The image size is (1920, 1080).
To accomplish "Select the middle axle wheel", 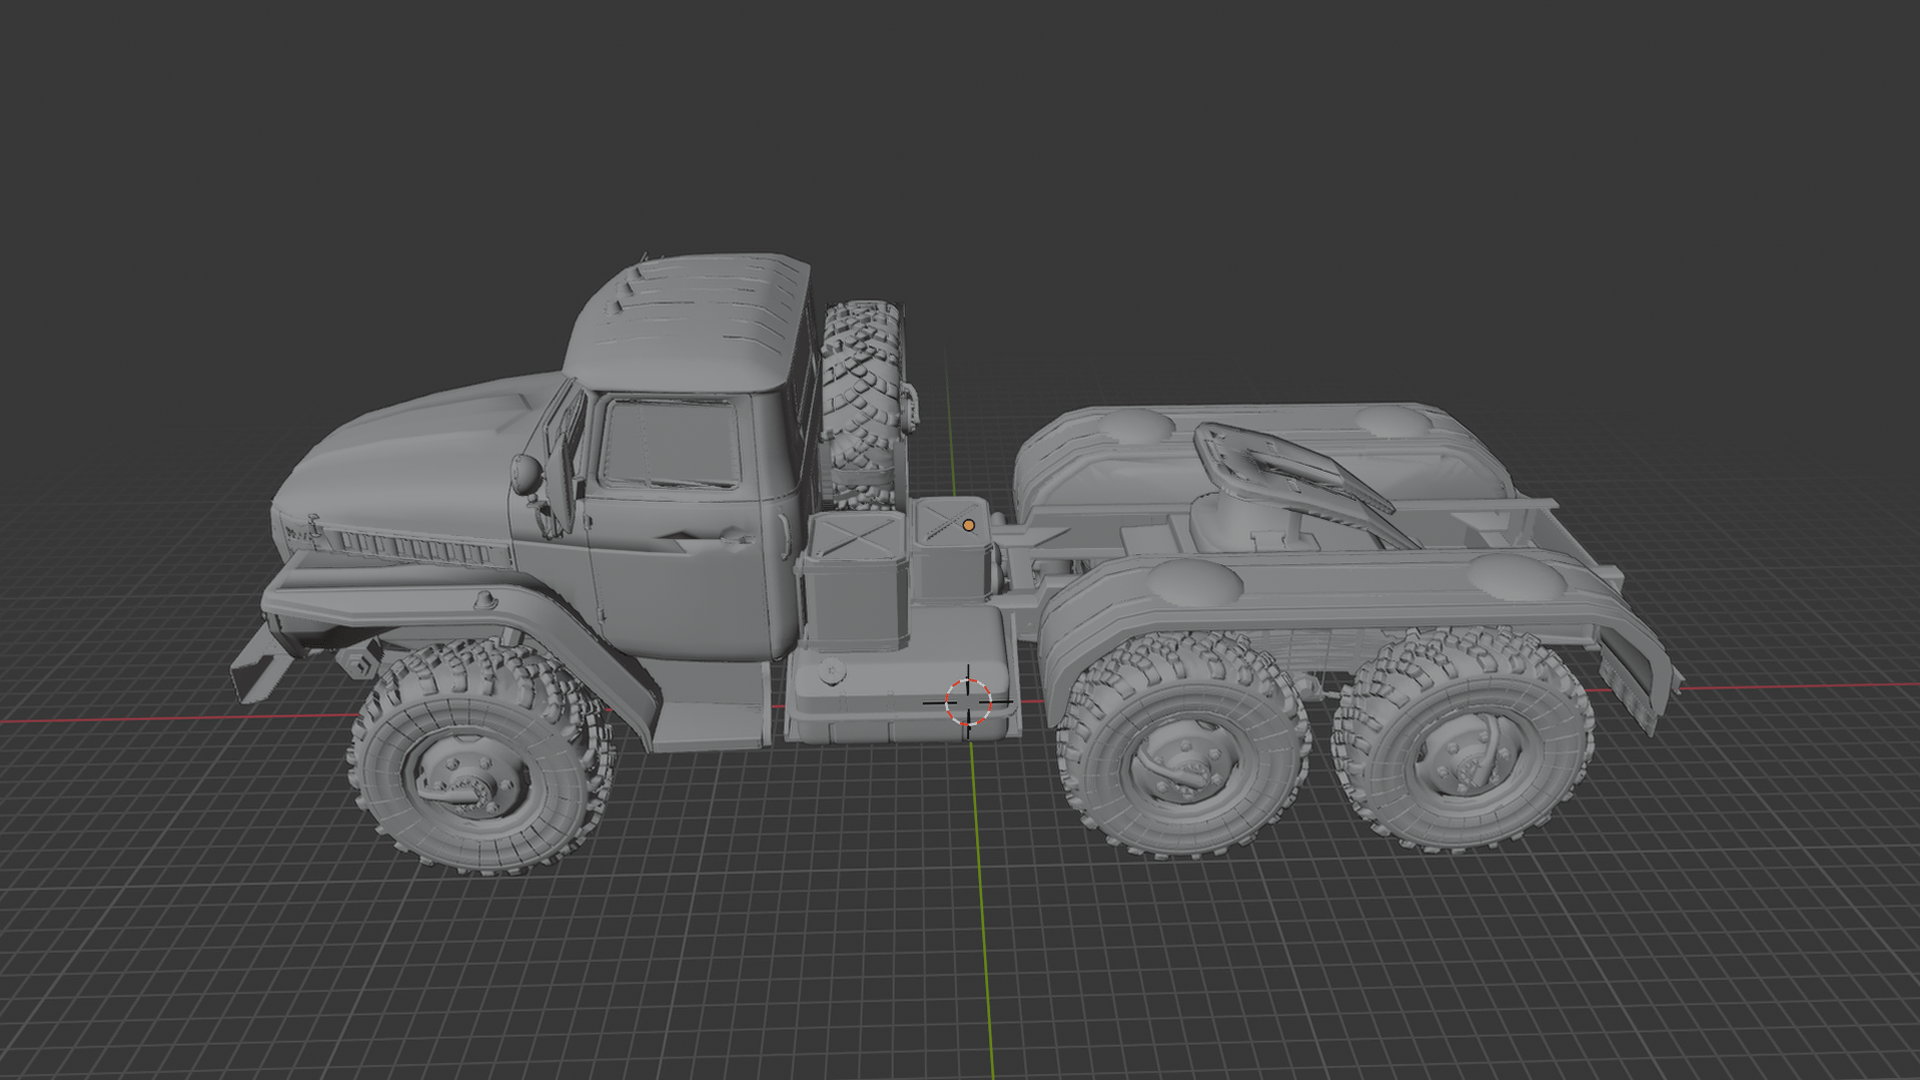I will pos(1183,743).
